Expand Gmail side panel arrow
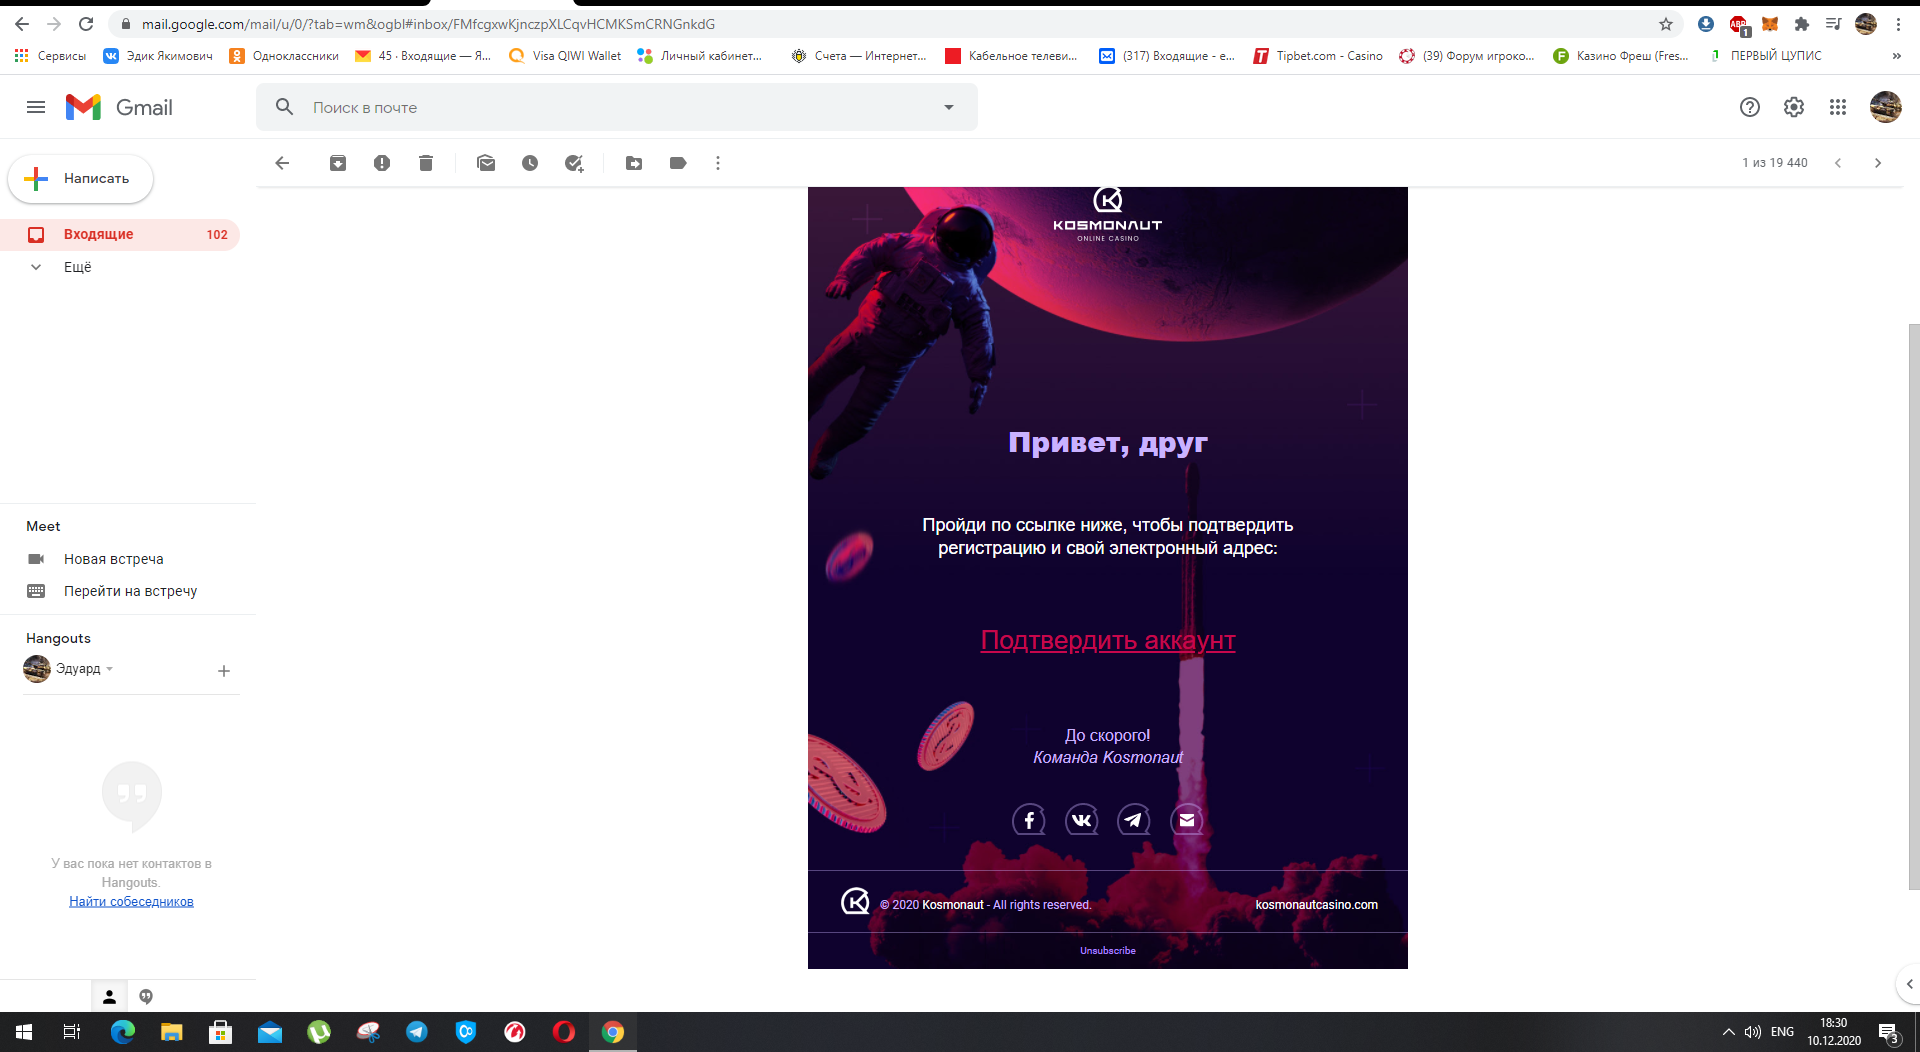The image size is (1920, 1052). [x=1909, y=984]
